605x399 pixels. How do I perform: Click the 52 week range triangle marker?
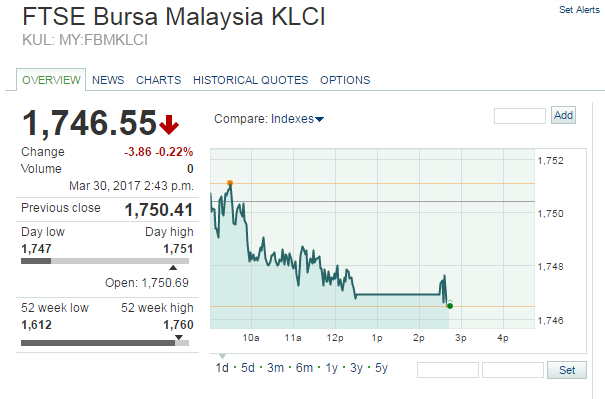179,337
